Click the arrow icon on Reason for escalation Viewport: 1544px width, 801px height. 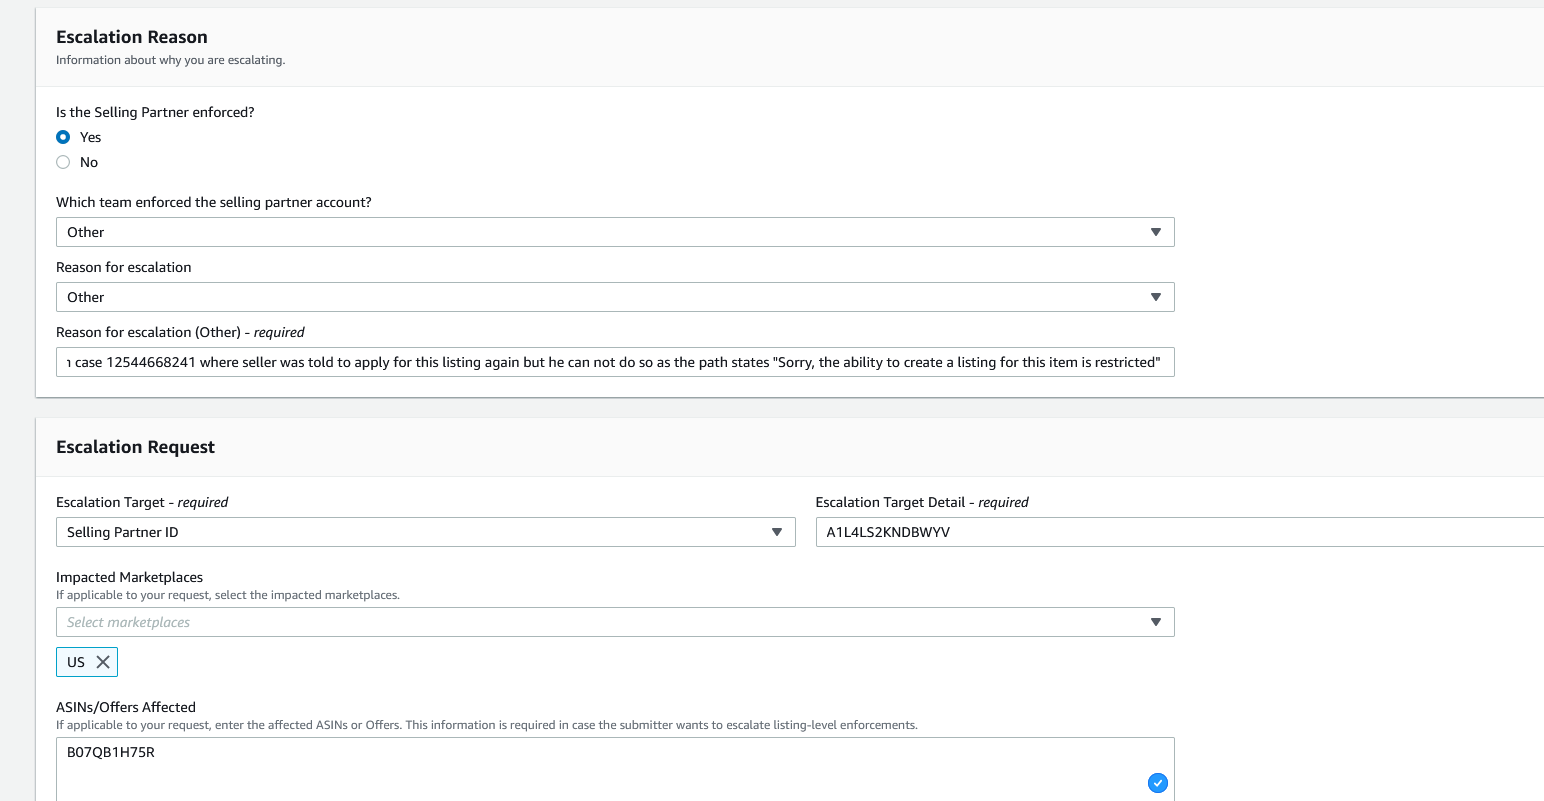[x=1156, y=297]
